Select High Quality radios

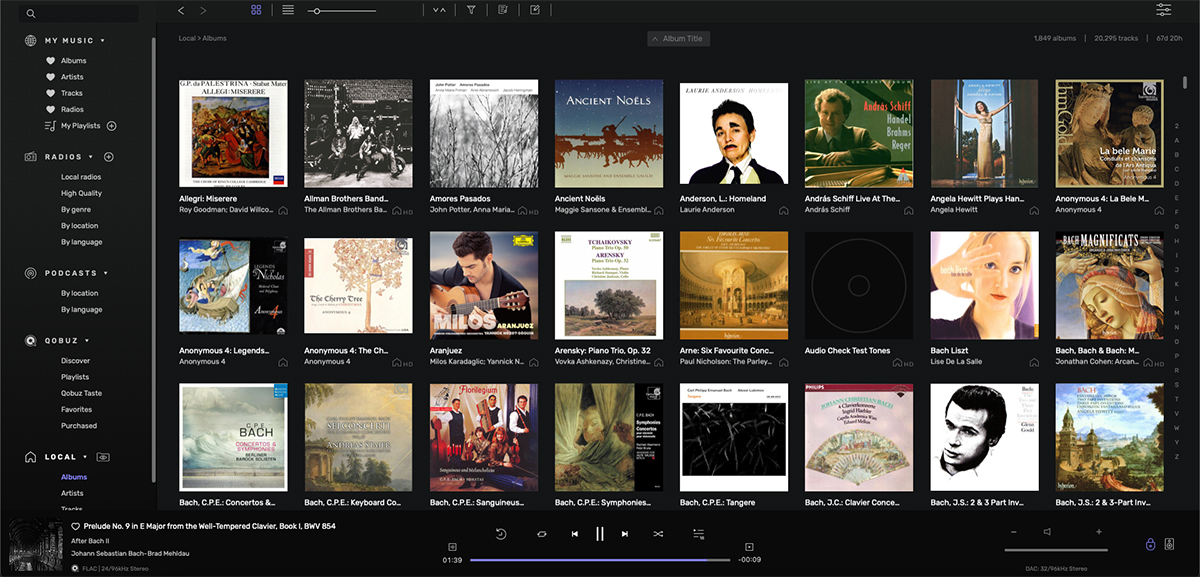[x=81, y=193]
